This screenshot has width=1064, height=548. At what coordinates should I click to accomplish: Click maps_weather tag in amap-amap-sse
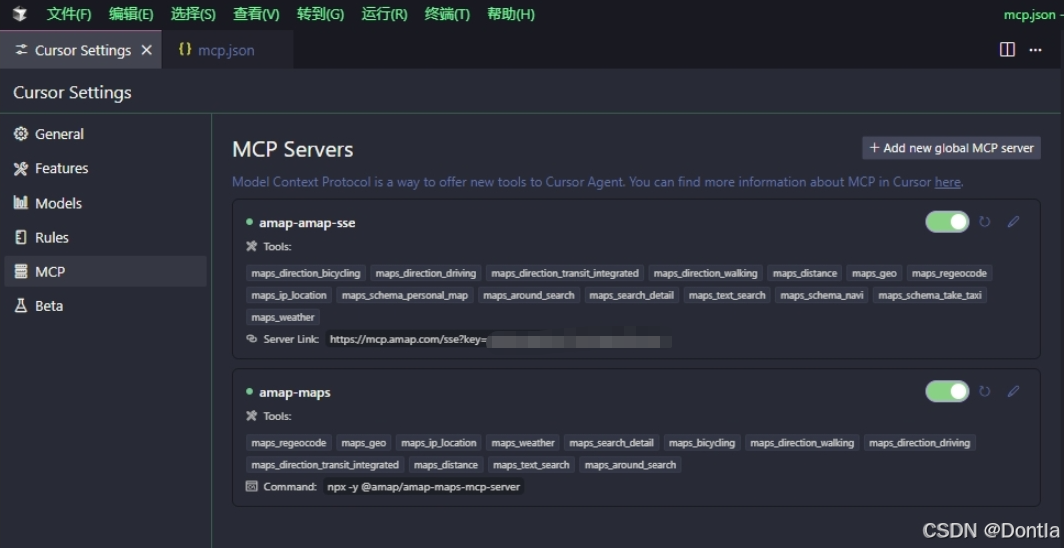[x=283, y=317]
